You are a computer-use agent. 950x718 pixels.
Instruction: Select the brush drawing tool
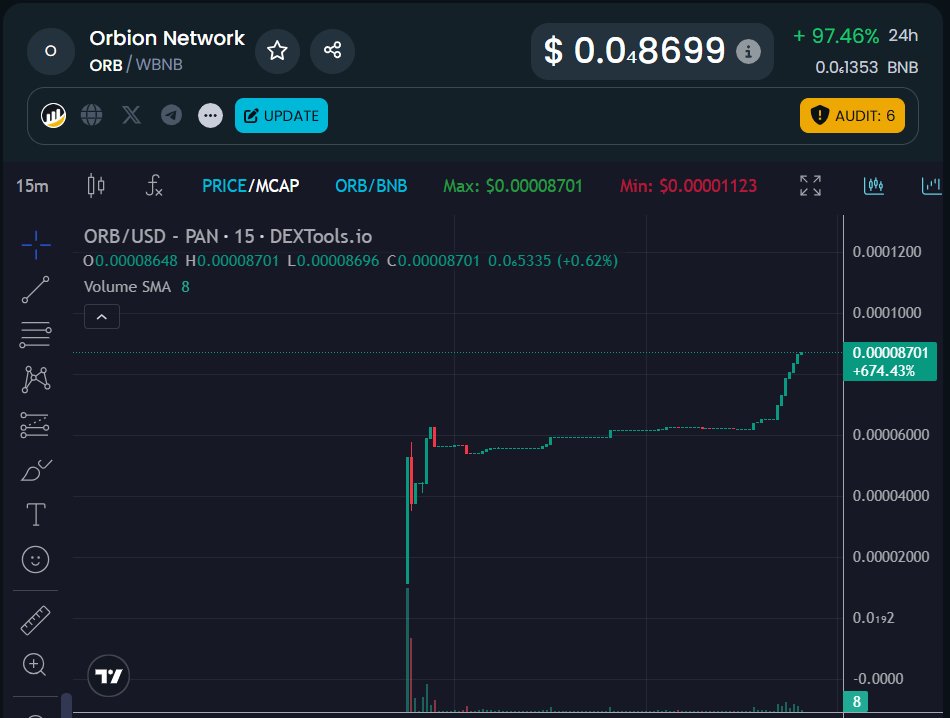coord(36,470)
